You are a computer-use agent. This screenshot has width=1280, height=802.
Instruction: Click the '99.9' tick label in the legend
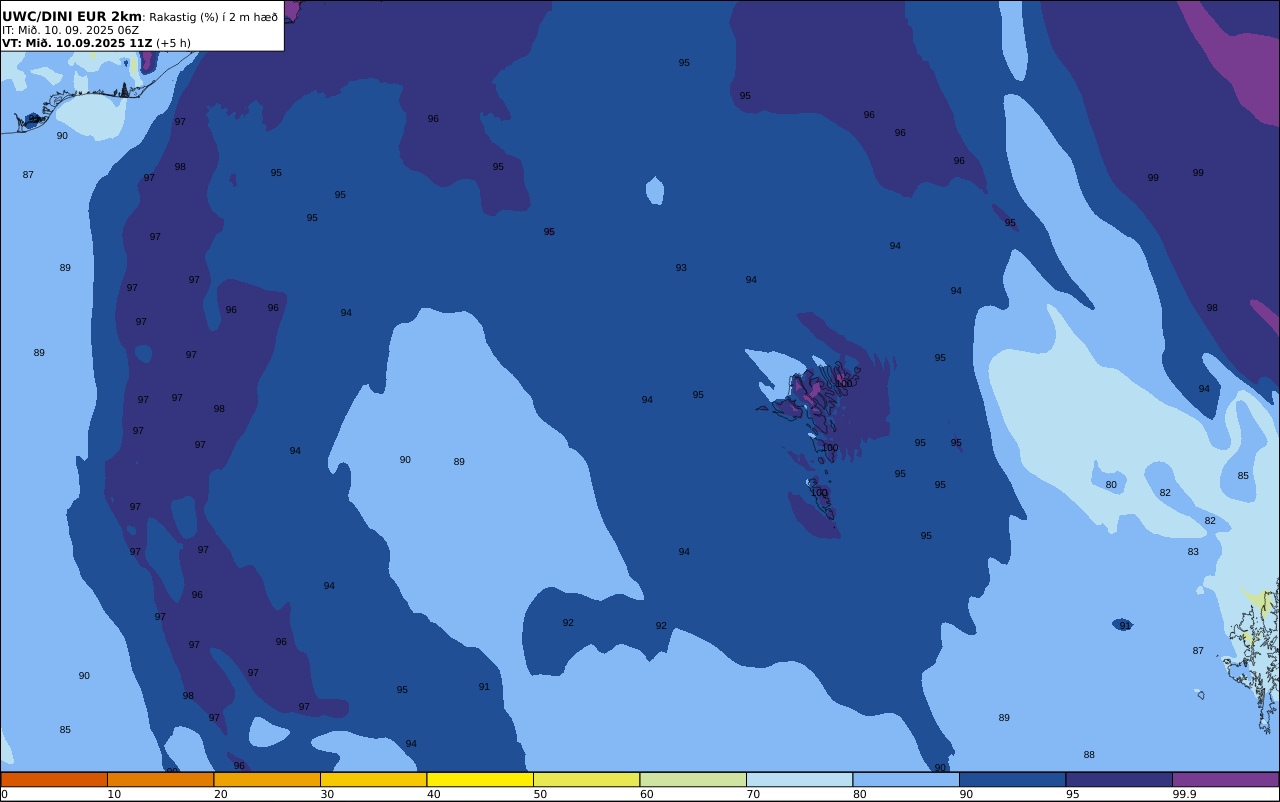(1185, 794)
